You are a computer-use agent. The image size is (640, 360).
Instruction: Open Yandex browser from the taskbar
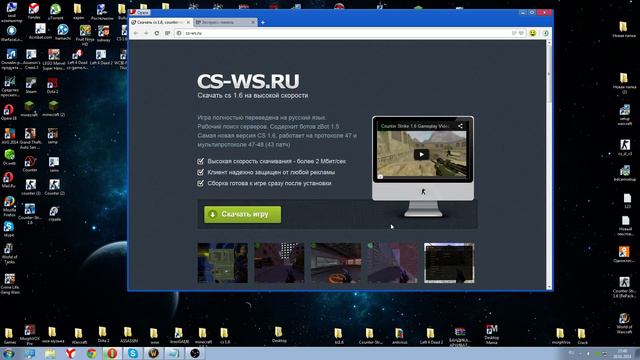(x=71, y=353)
